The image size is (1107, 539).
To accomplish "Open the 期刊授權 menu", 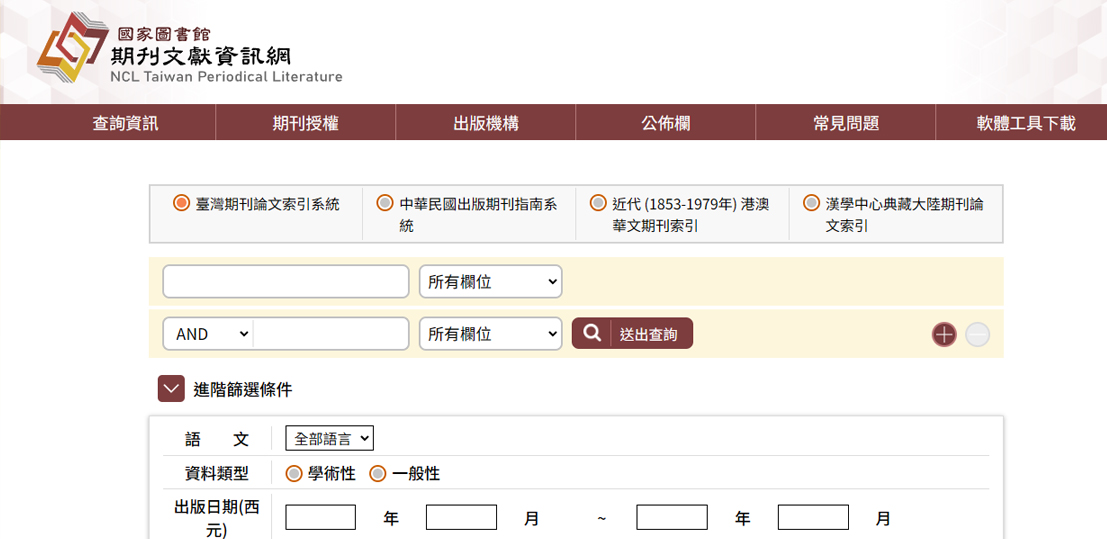I will 305,123.
